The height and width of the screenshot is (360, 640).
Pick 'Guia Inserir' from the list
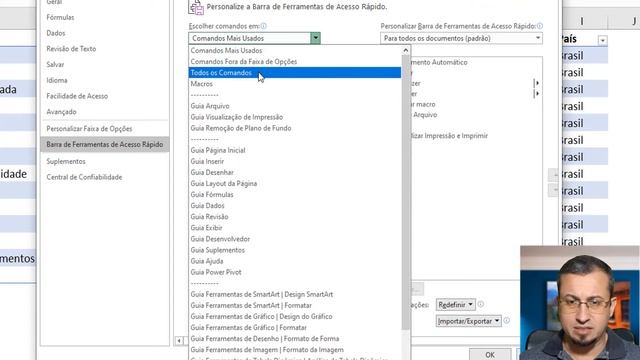click(x=295, y=161)
